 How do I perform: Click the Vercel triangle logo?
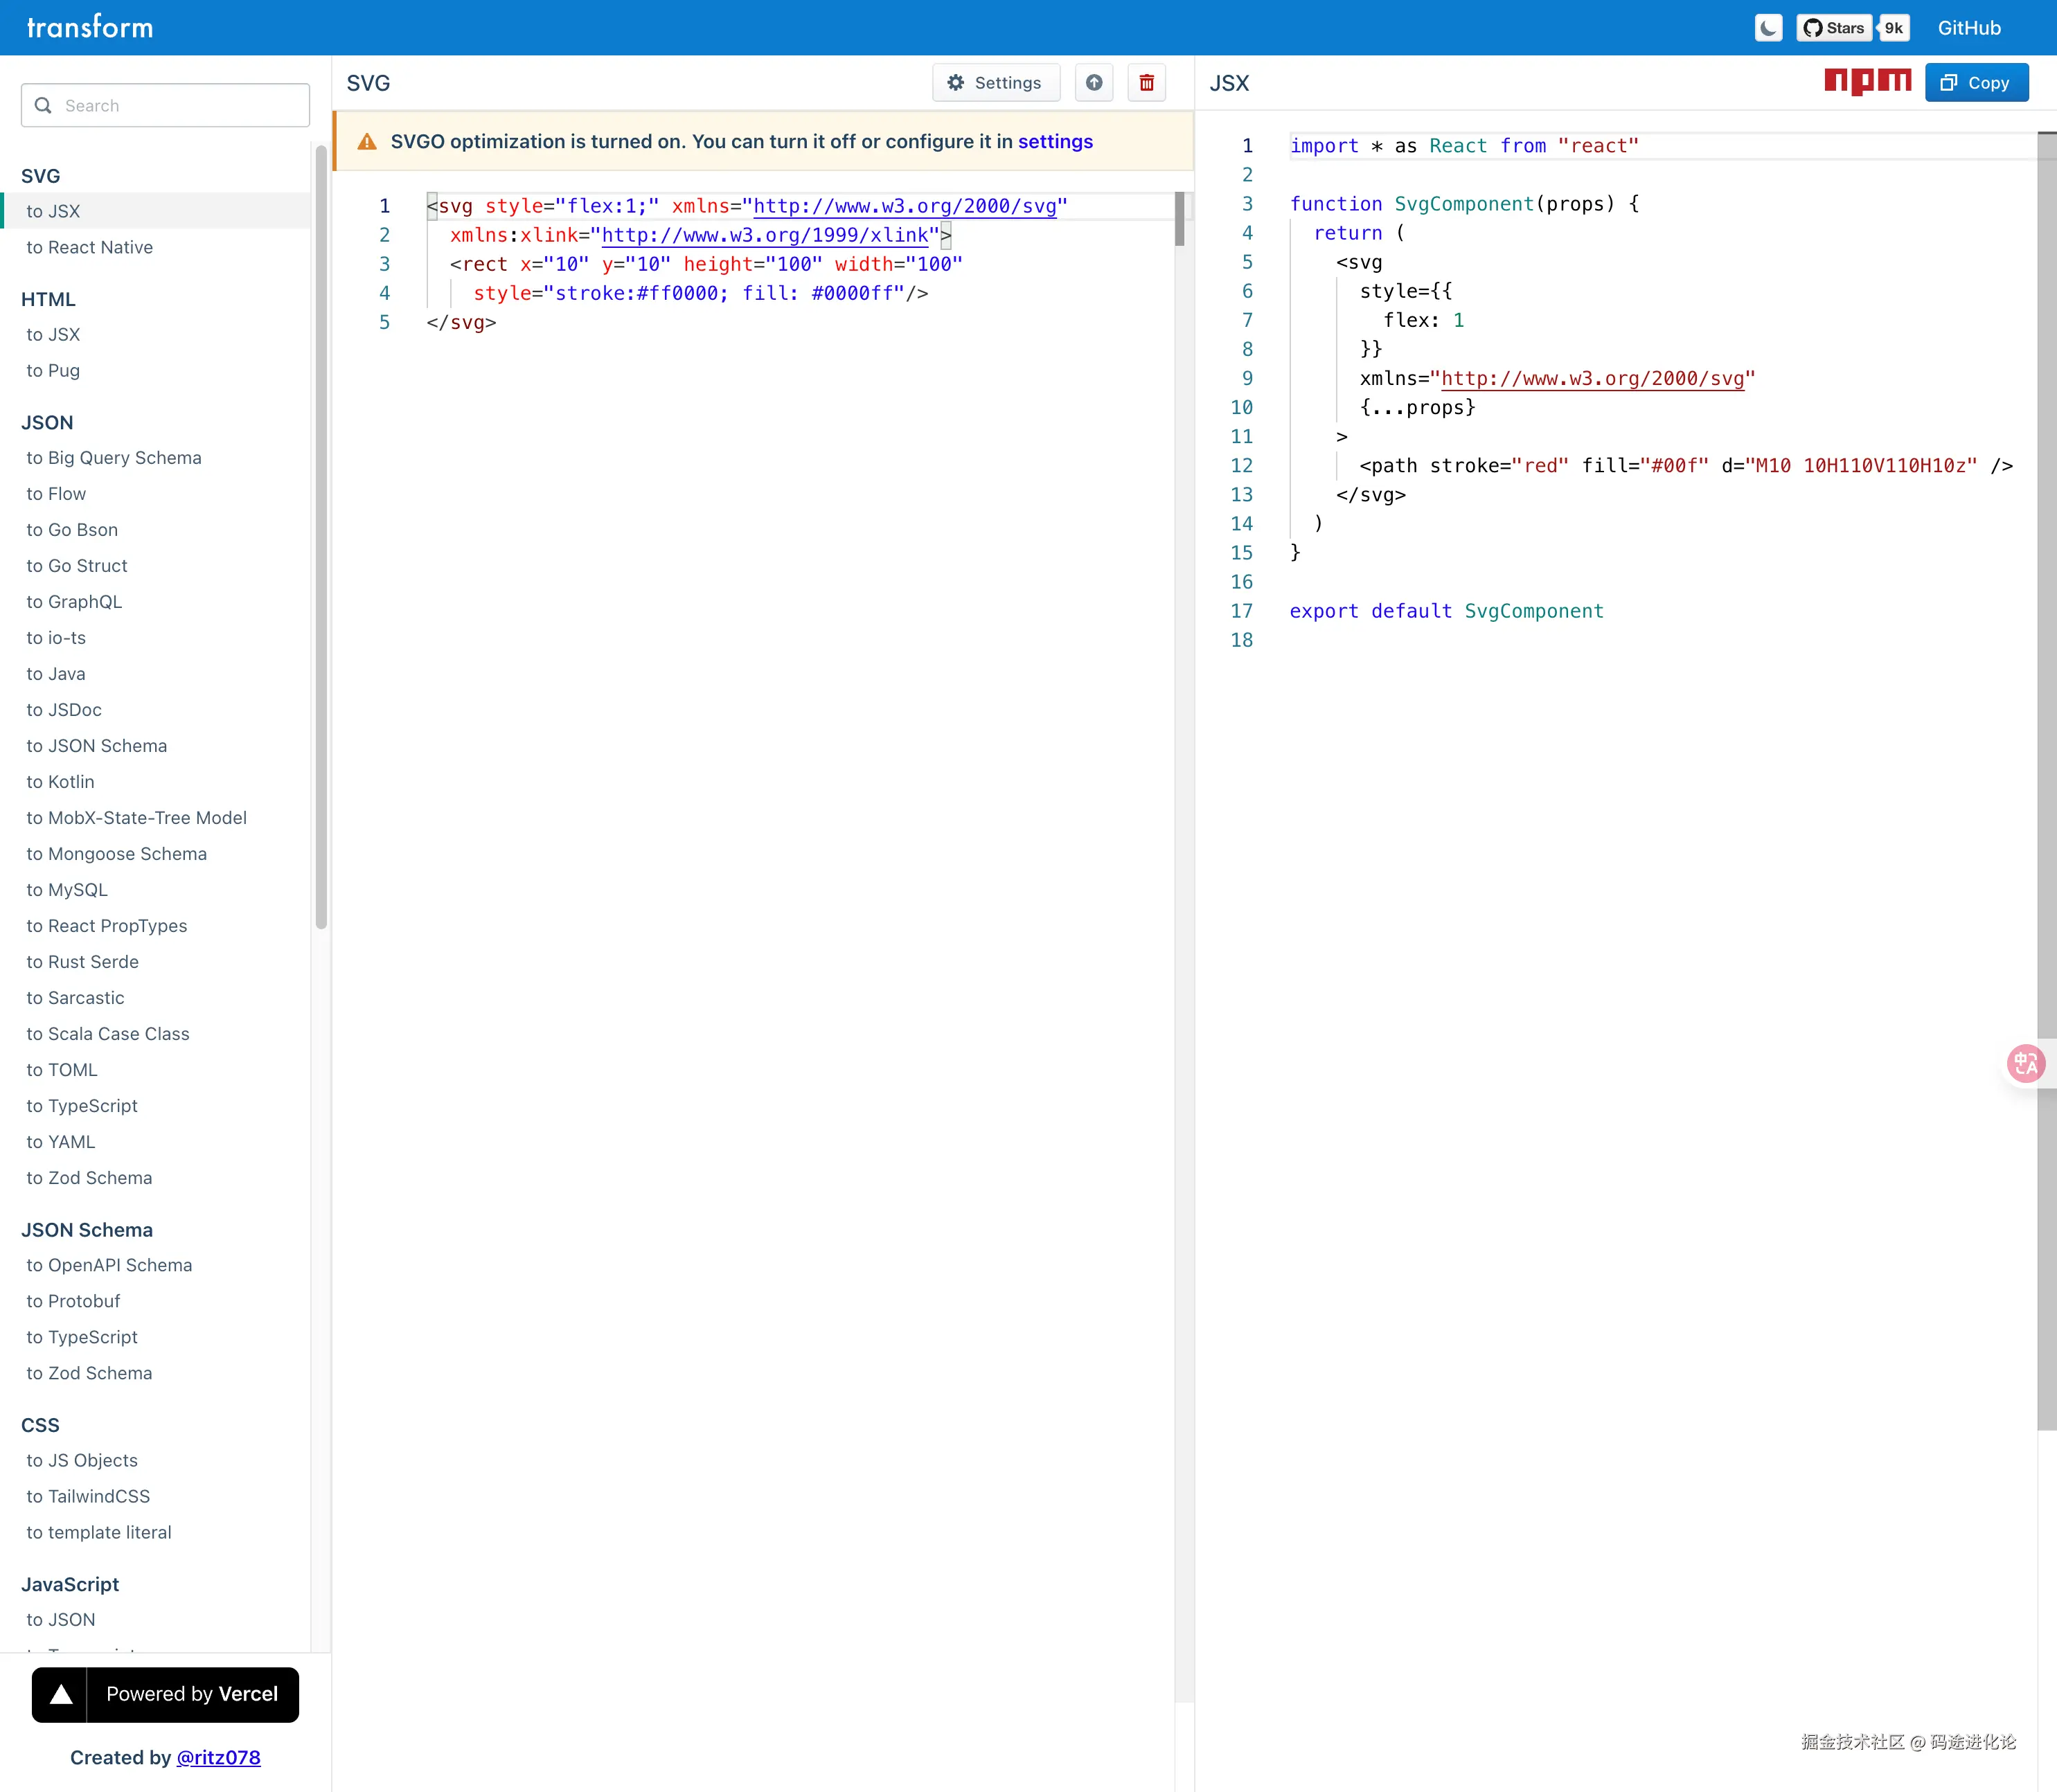(61, 1694)
